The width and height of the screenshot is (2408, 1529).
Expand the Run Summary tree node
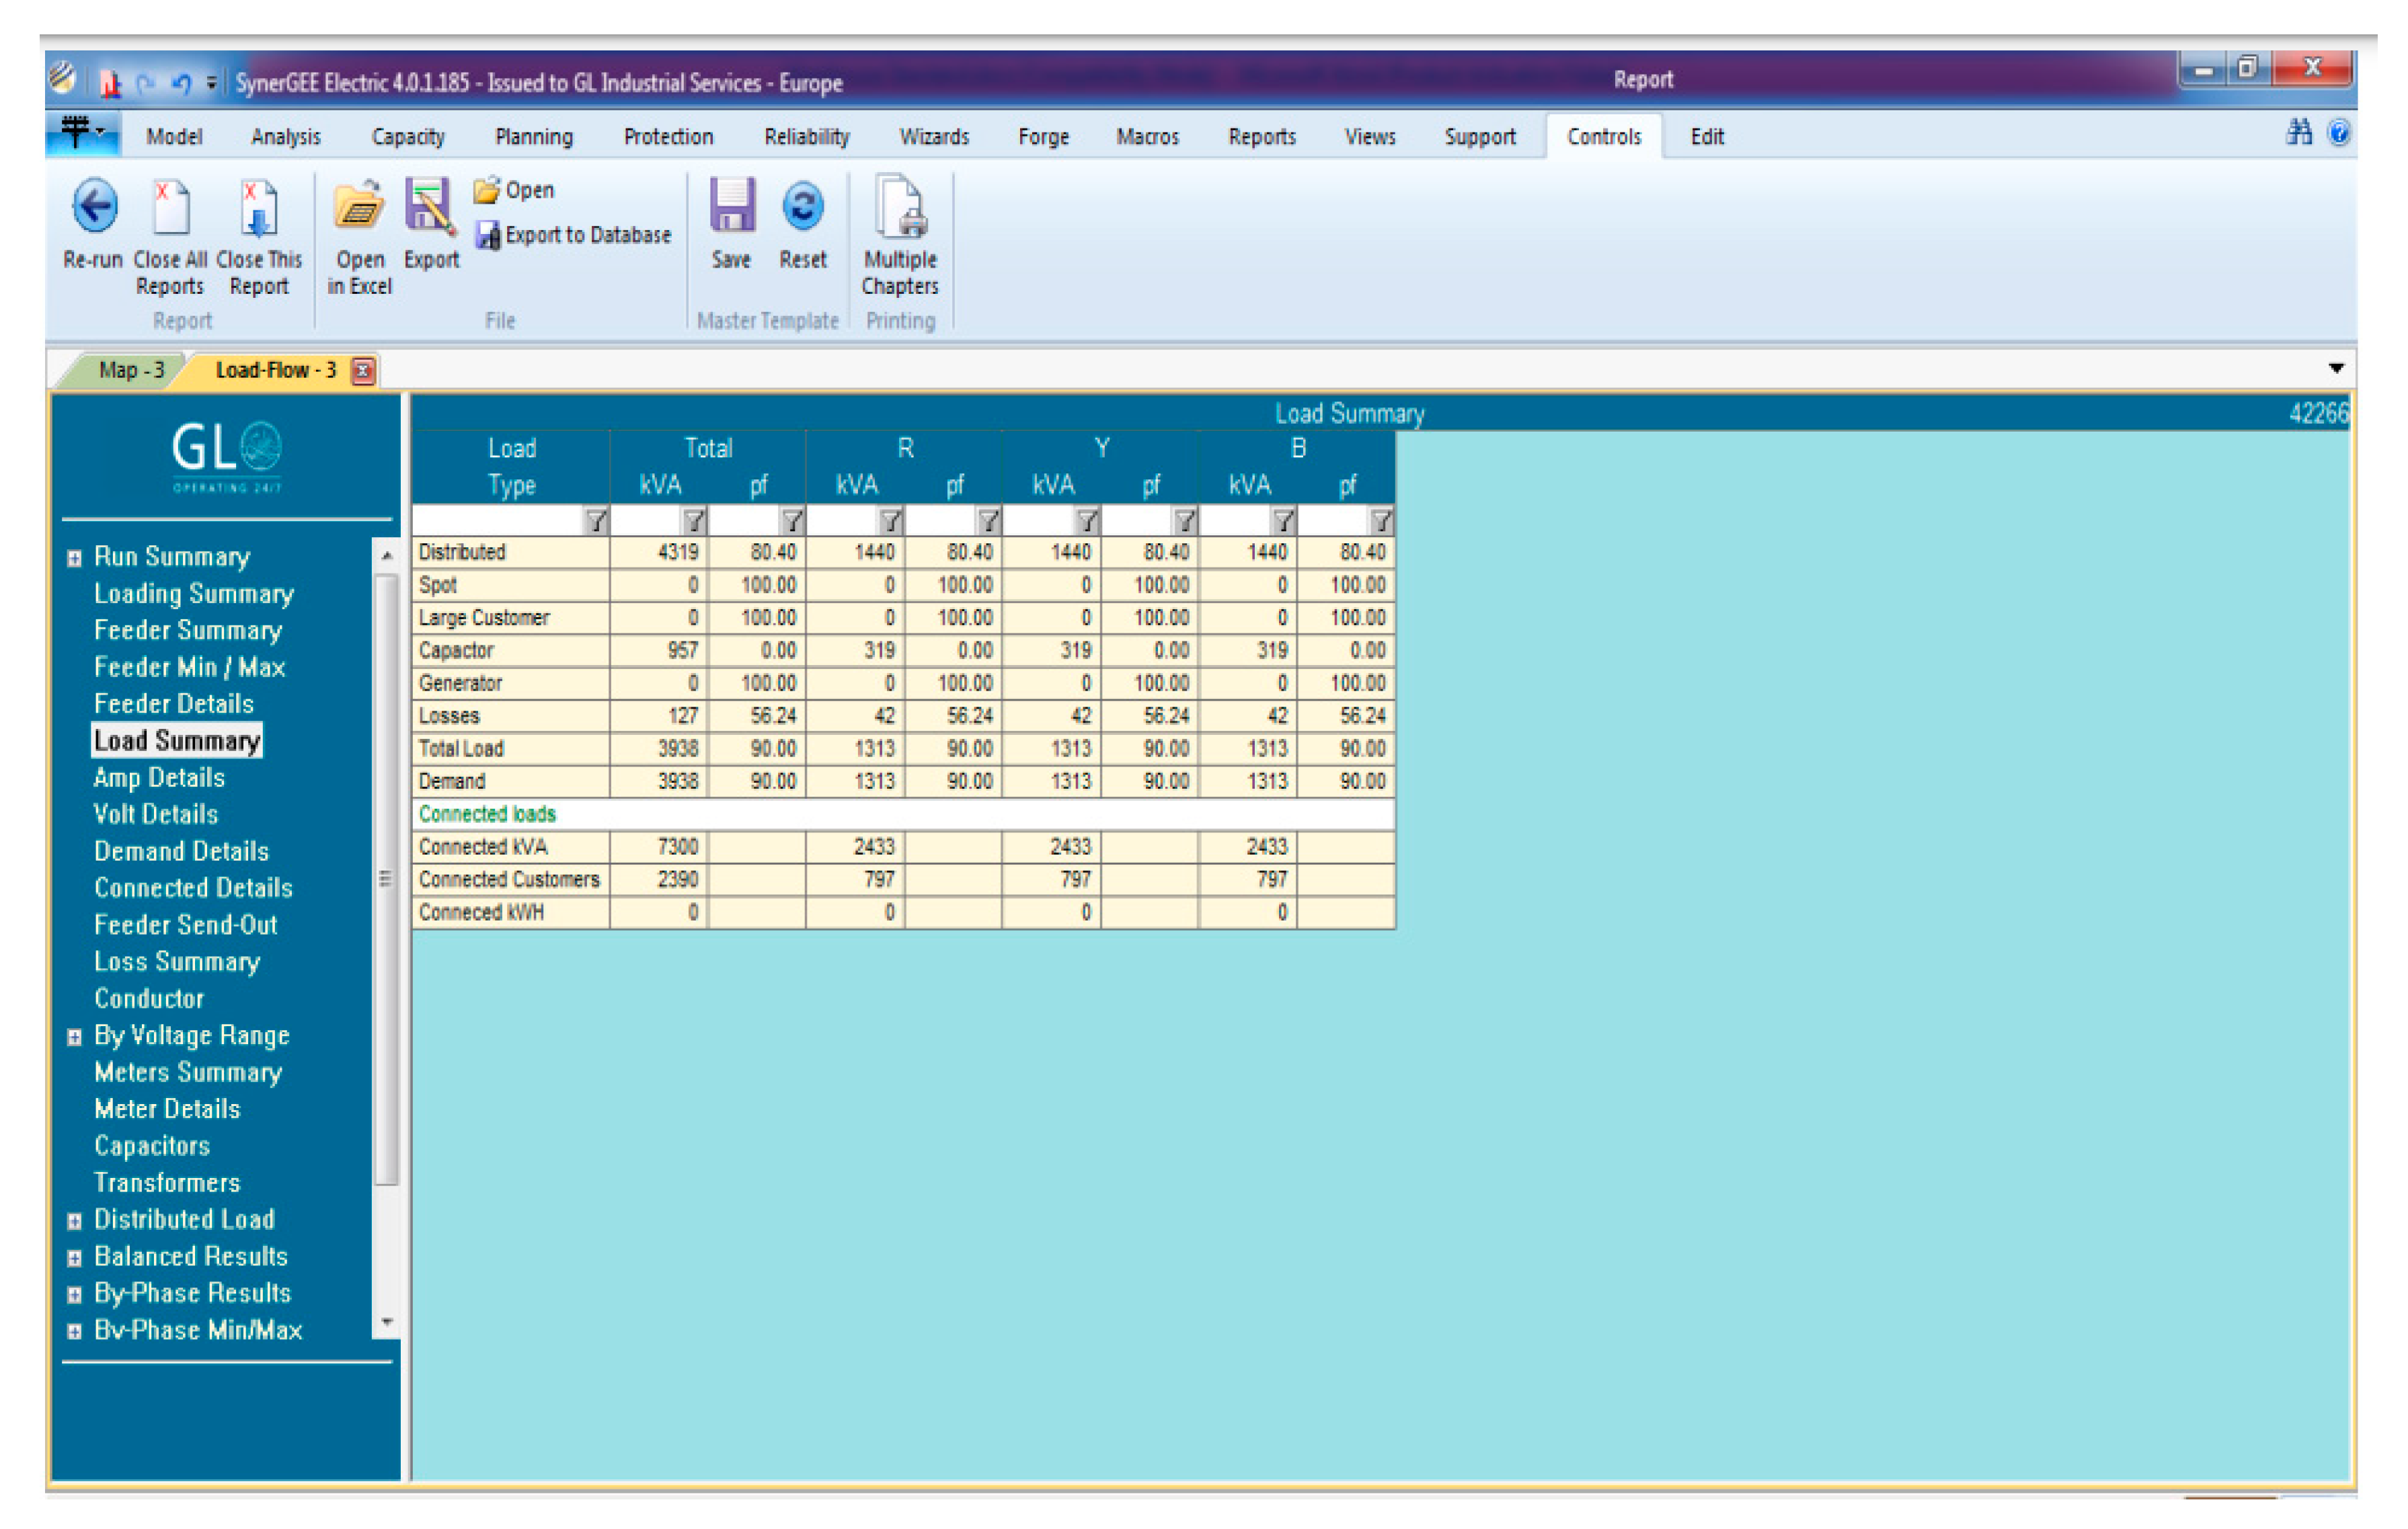(x=74, y=558)
